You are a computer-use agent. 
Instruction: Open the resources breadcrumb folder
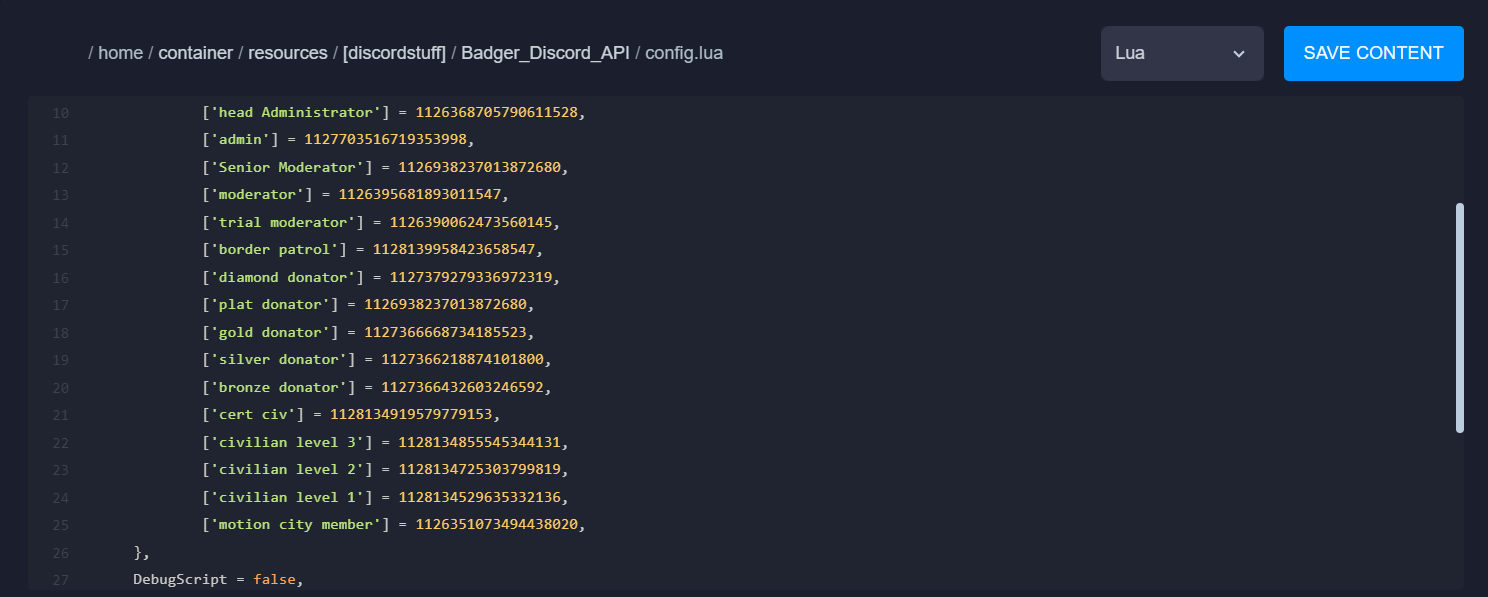point(288,53)
